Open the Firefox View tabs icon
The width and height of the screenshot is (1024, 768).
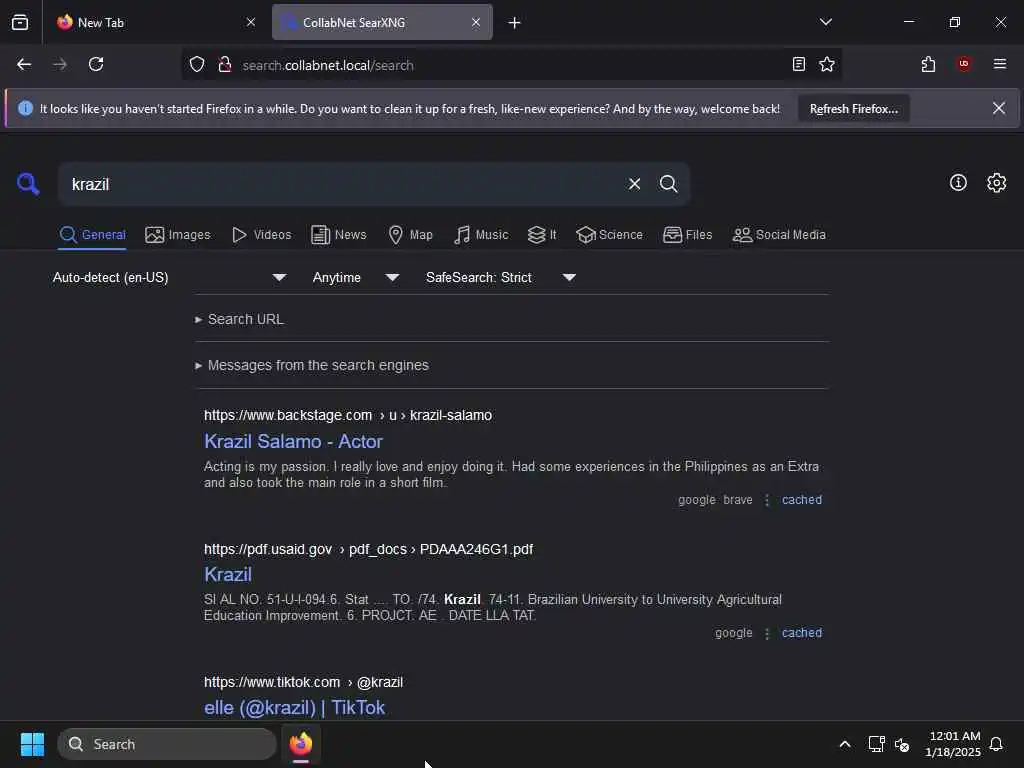tap(20, 22)
